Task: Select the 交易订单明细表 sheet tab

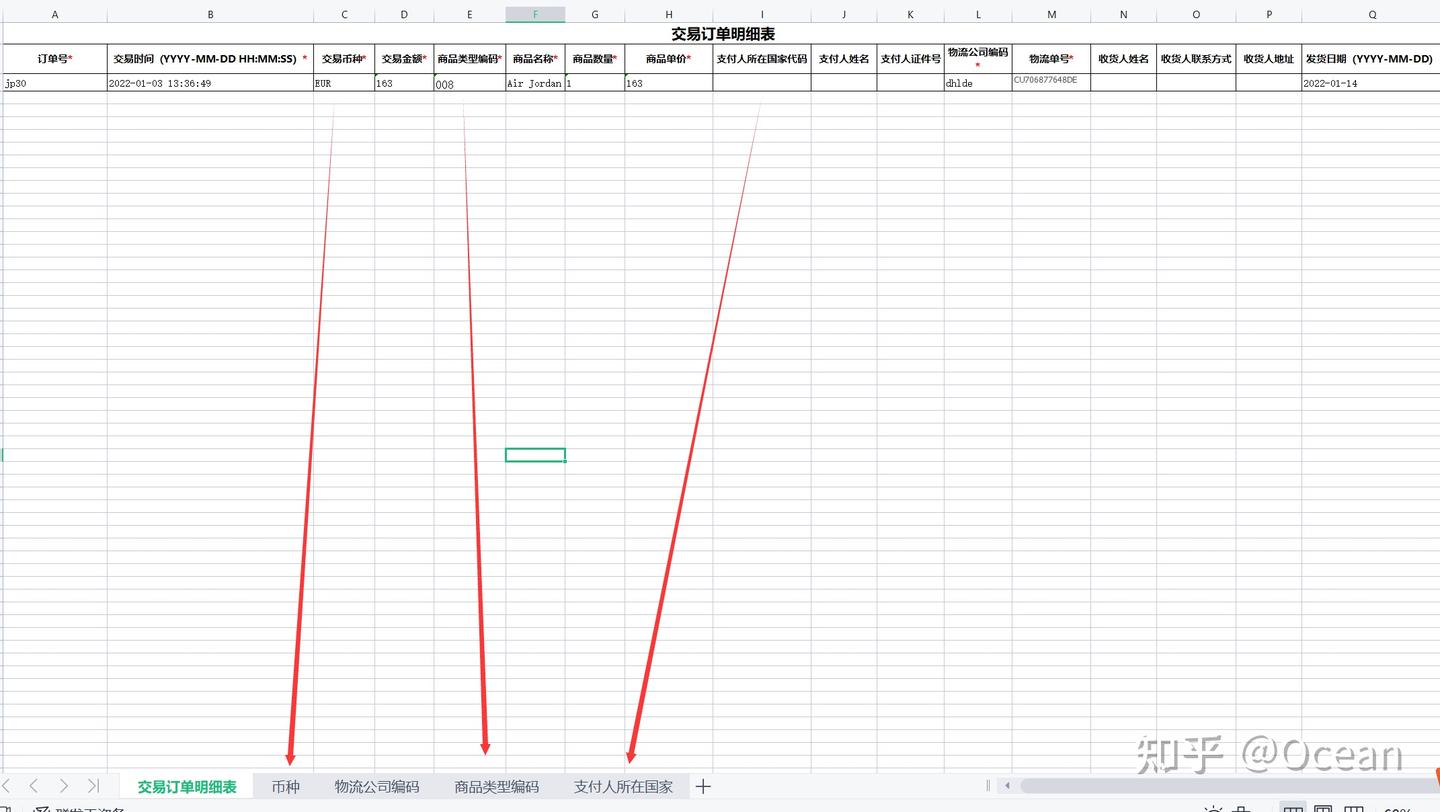Action: click(187, 786)
